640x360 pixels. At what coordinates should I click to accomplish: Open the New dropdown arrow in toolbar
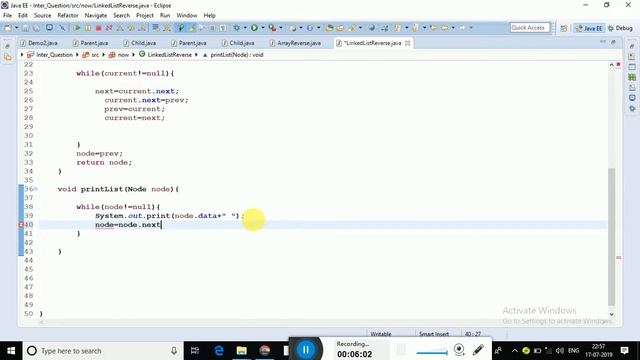click(16, 28)
